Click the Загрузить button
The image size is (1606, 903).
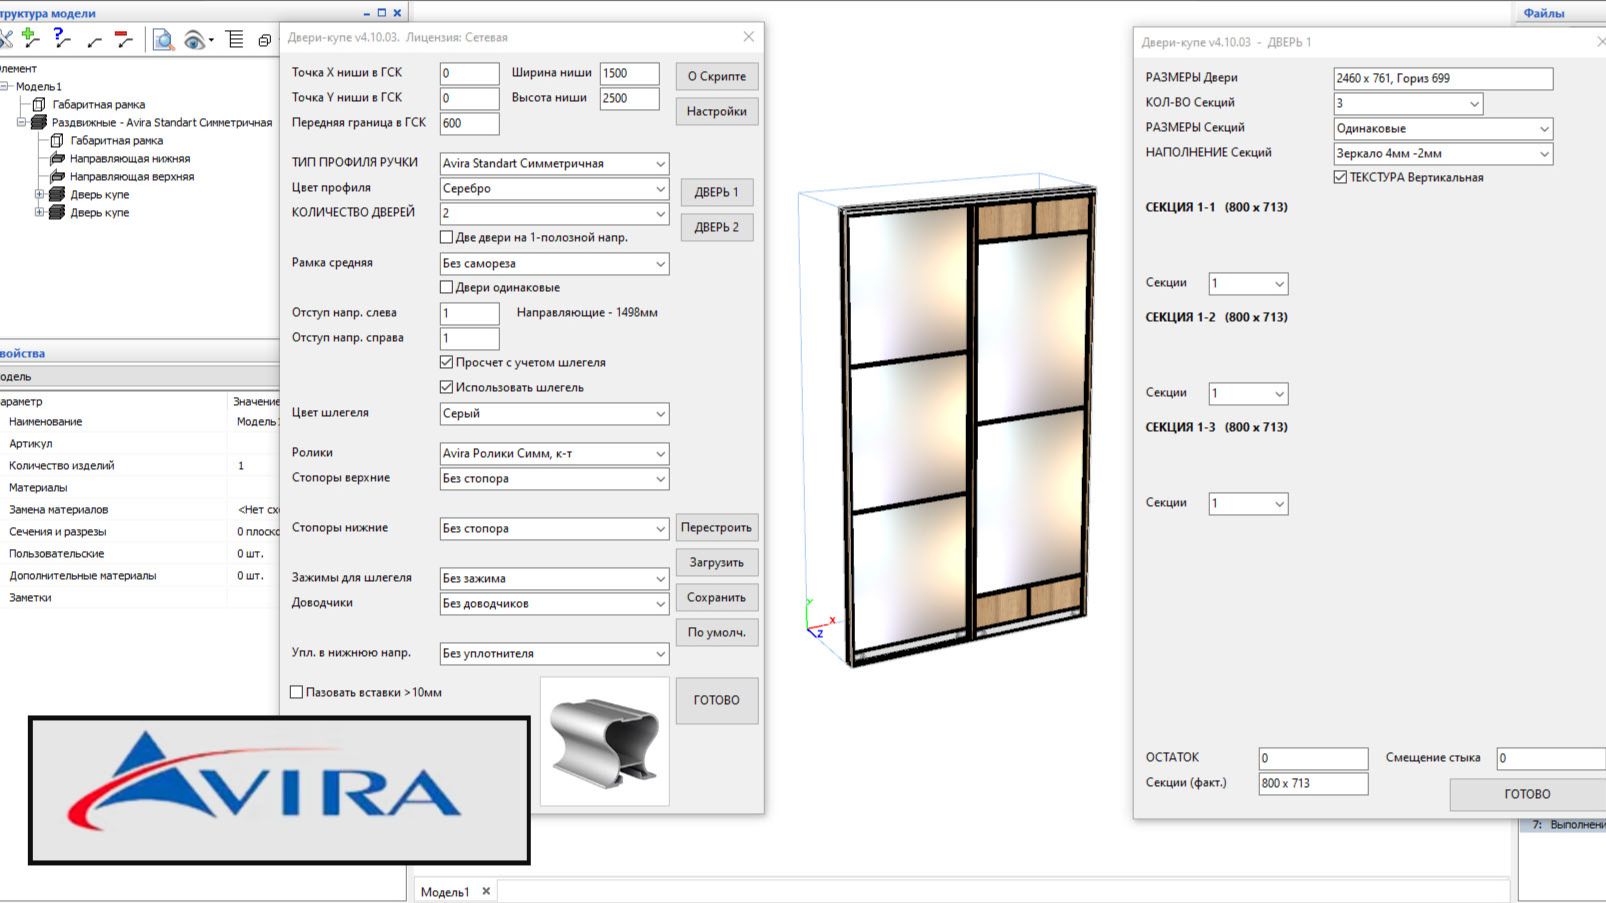click(x=716, y=562)
